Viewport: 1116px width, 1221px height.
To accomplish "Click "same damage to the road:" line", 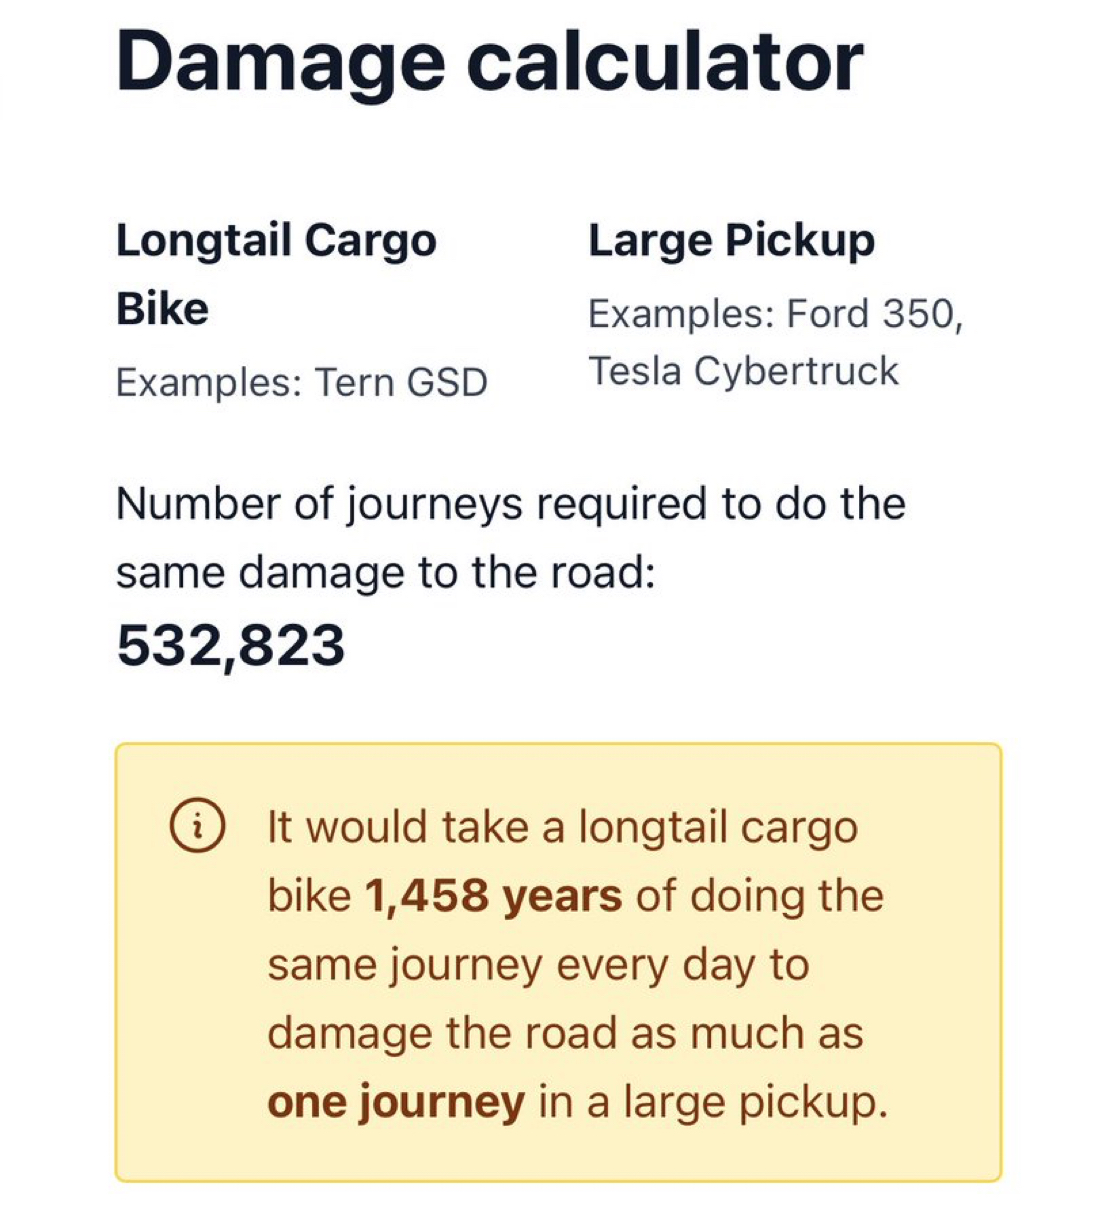I will [385, 573].
